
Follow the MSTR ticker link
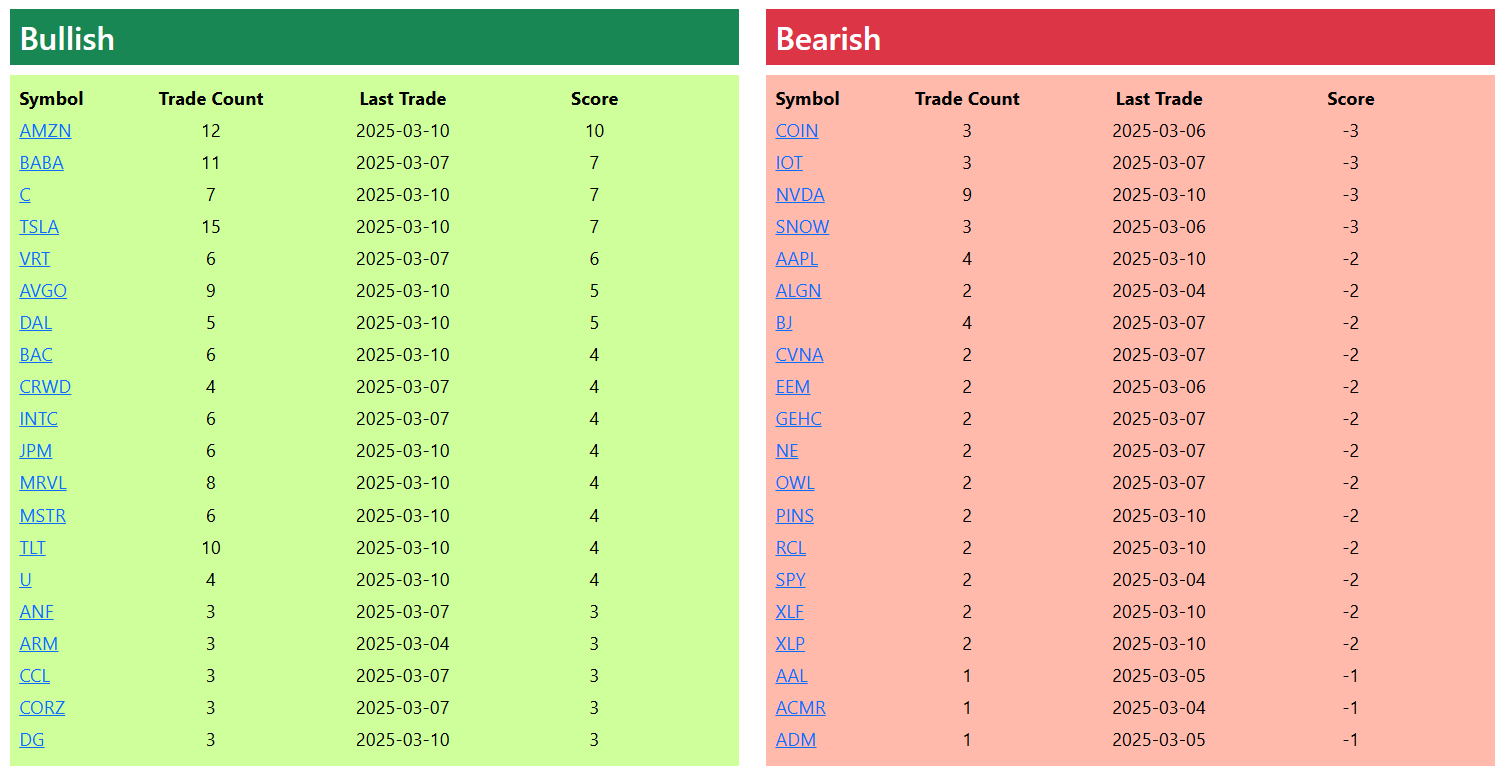pos(43,516)
